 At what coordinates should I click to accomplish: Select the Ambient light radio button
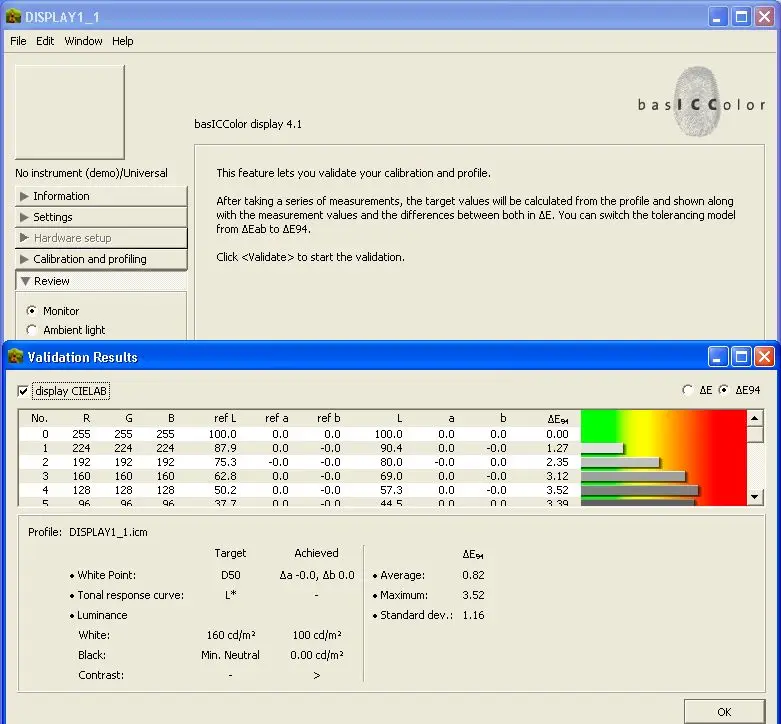32,330
